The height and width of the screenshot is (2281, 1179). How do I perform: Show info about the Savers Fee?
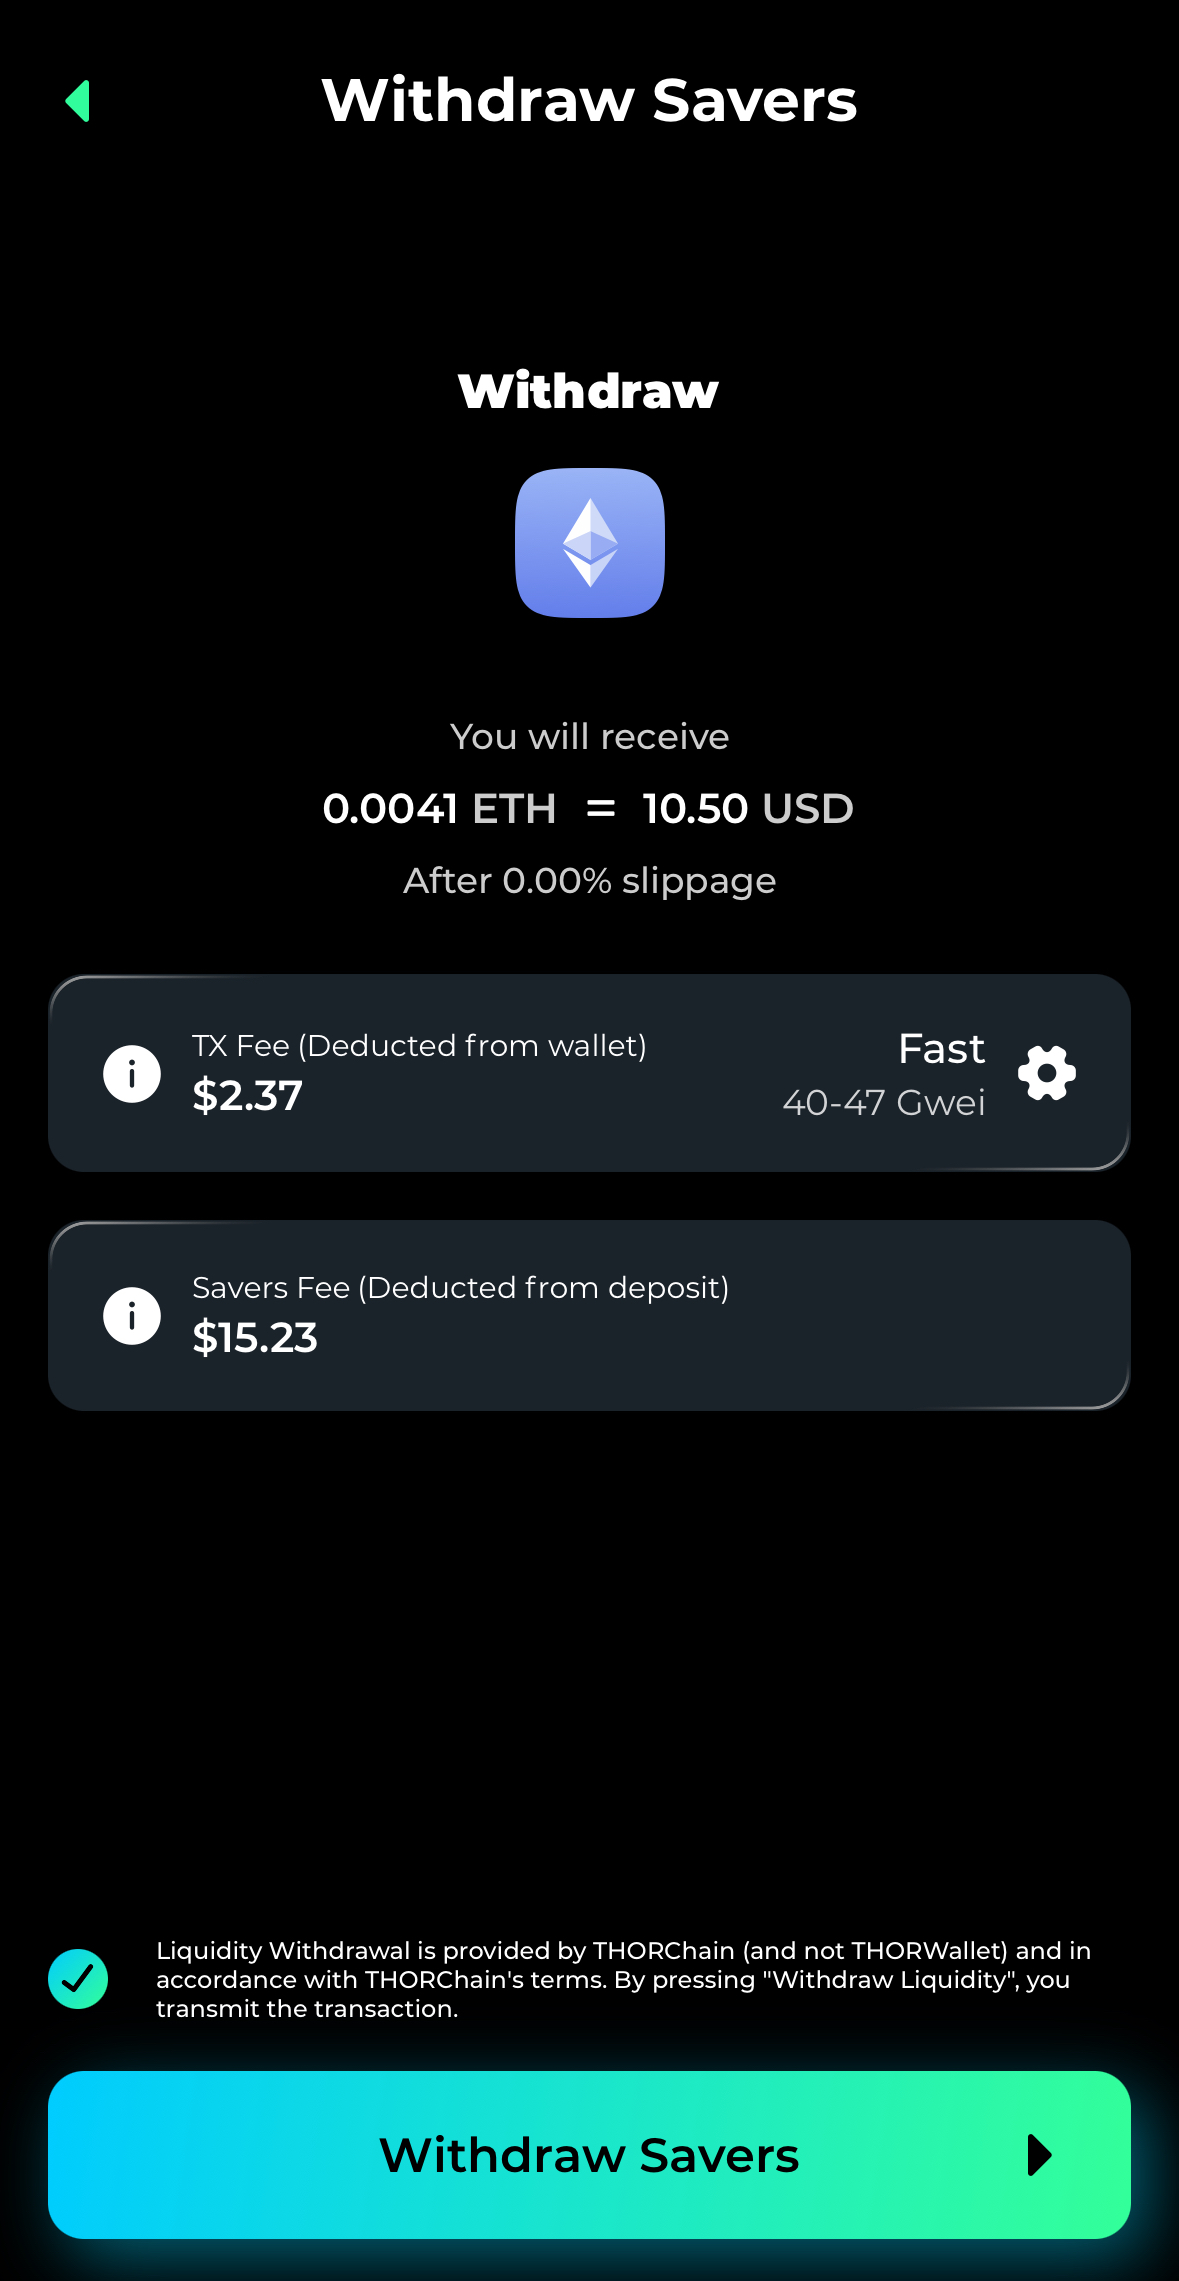point(132,1315)
